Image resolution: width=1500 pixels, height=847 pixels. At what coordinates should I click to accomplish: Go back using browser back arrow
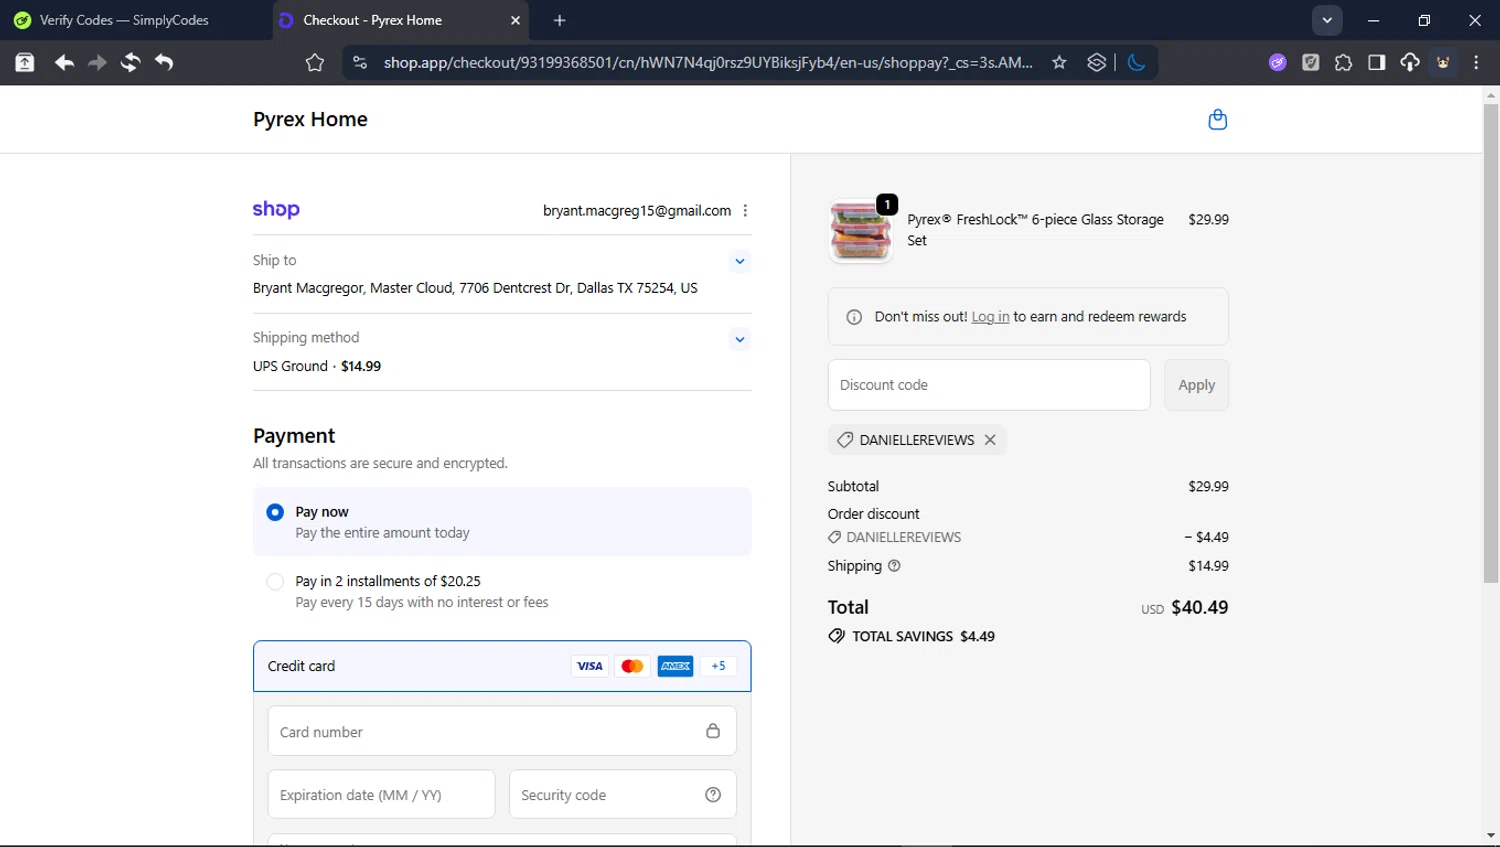(64, 62)
